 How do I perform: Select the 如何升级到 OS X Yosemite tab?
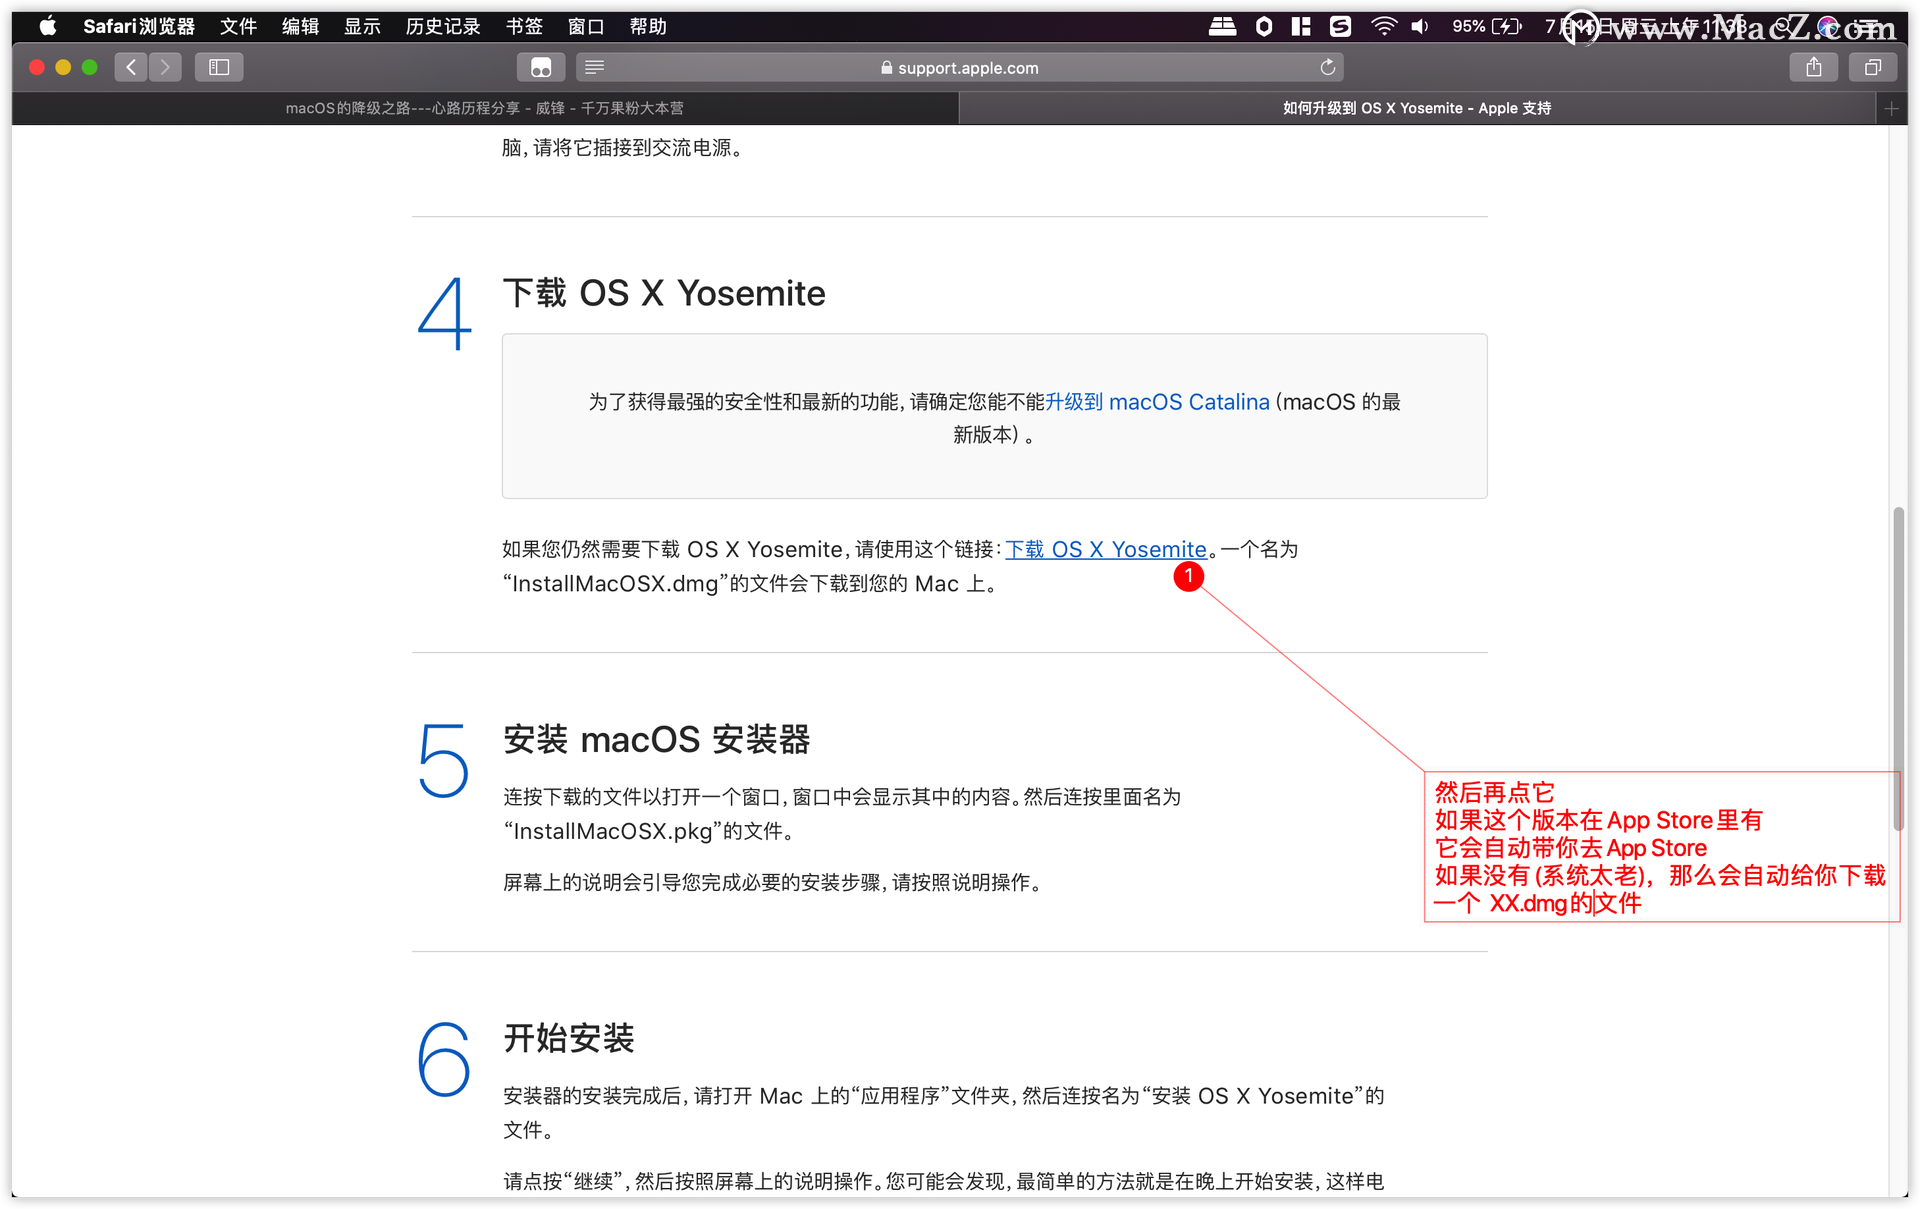[1417, 108]
